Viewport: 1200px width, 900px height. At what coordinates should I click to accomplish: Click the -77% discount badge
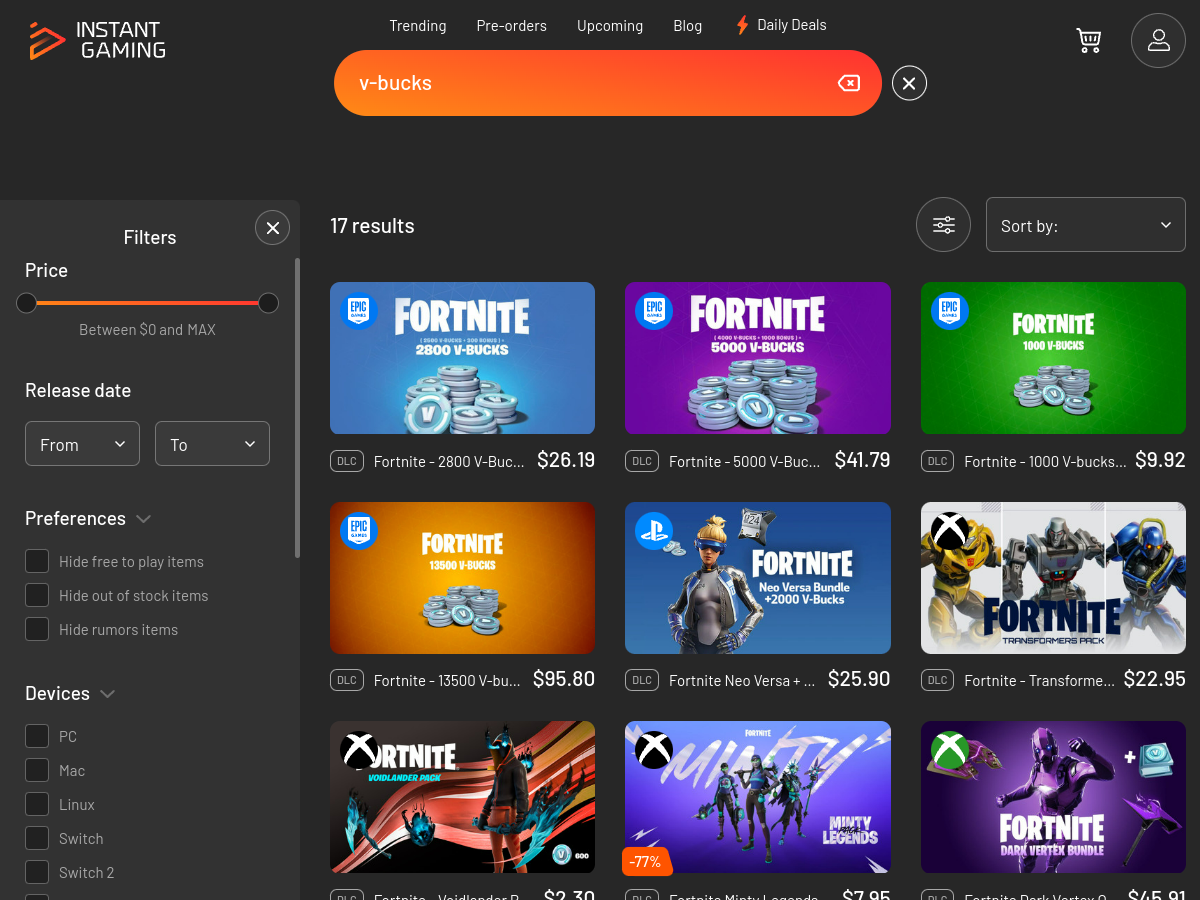646,861
